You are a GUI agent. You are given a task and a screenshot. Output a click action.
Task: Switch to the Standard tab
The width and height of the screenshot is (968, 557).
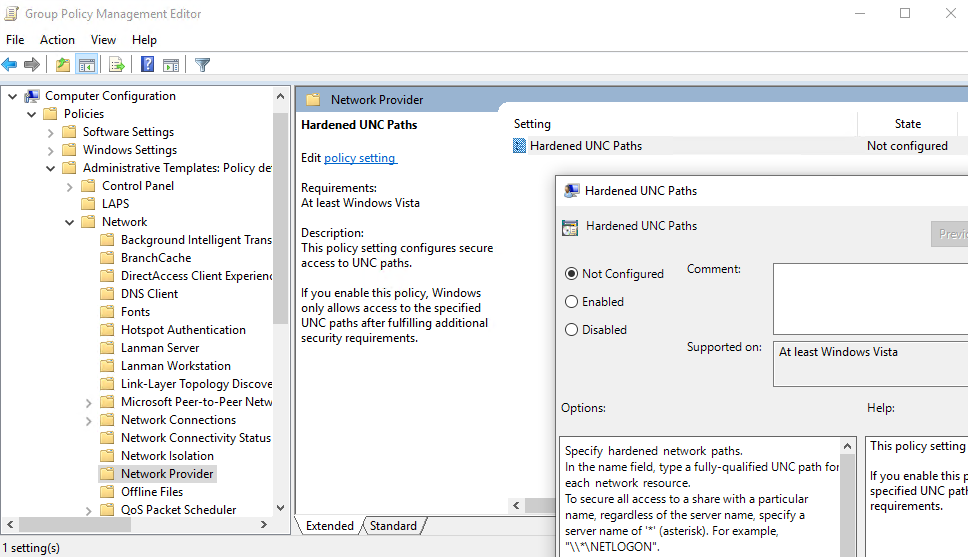point(393,526)
